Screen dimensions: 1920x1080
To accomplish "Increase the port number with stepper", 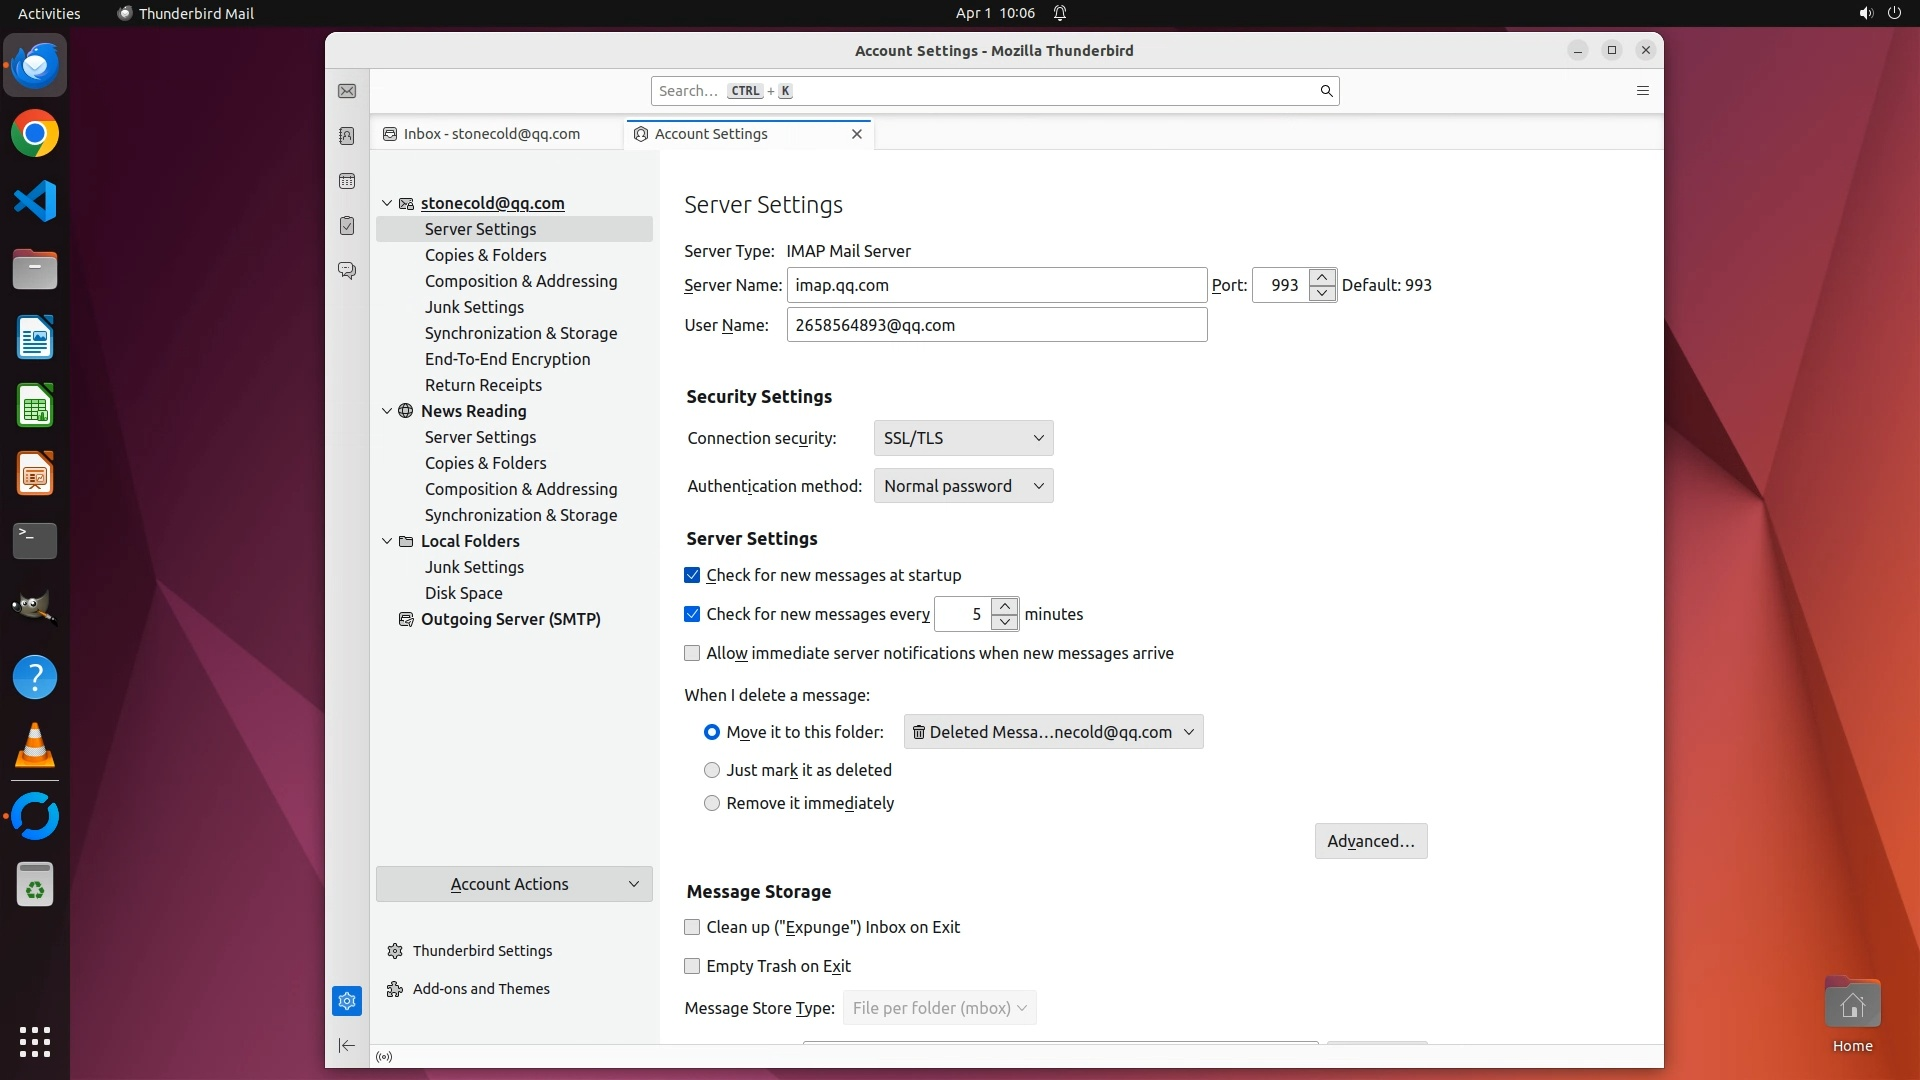I will 1322,277.
